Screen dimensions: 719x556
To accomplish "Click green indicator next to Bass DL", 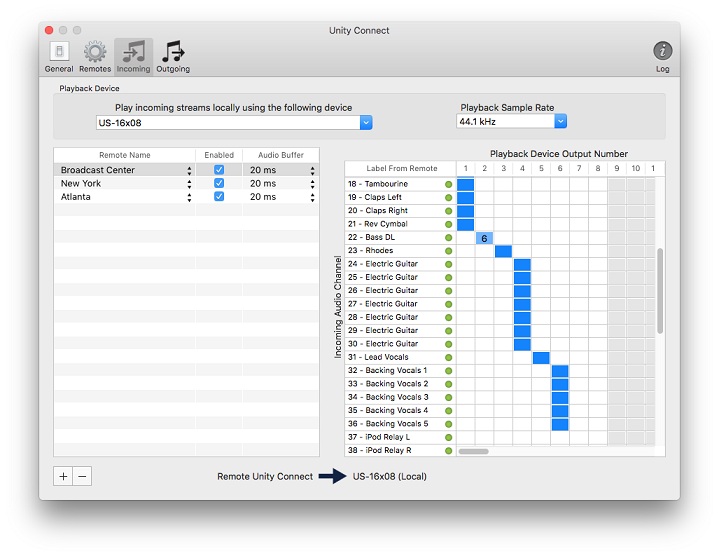I will [448, 238].
